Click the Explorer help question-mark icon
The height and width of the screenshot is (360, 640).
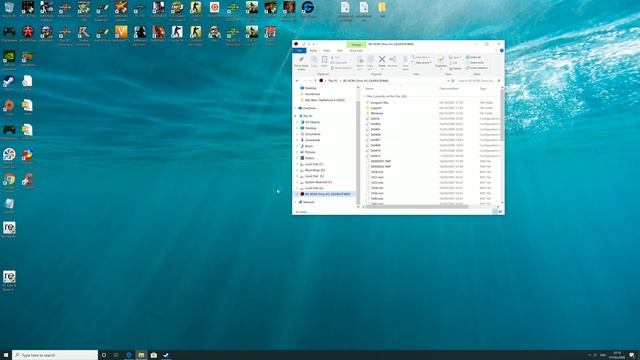pyautogui.click(x=502, y=51)
